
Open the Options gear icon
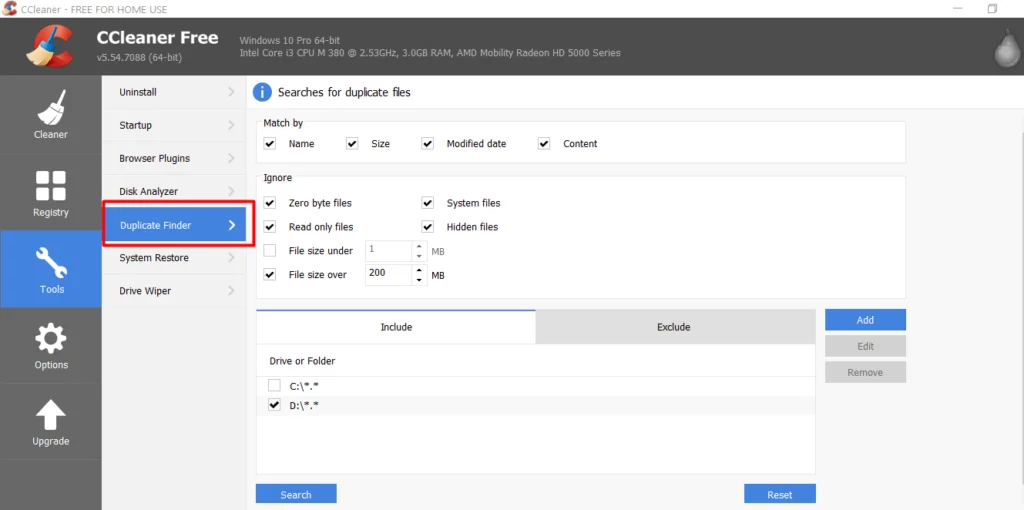tap(51, 339)
